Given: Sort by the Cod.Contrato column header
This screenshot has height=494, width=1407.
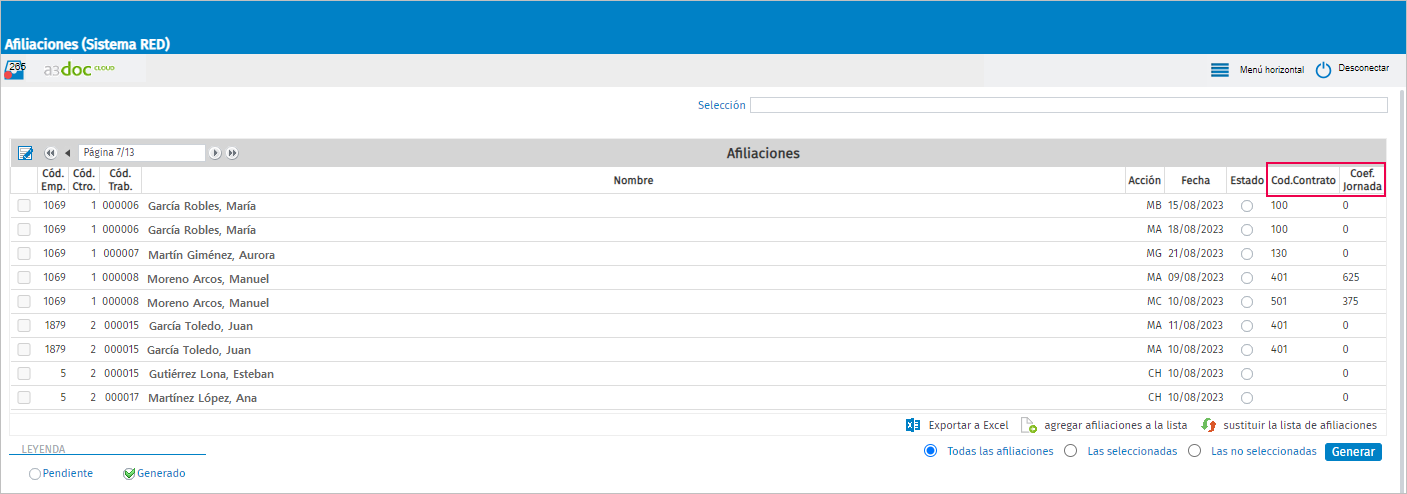Looking at the screenshot, I should click(1303, 180).
